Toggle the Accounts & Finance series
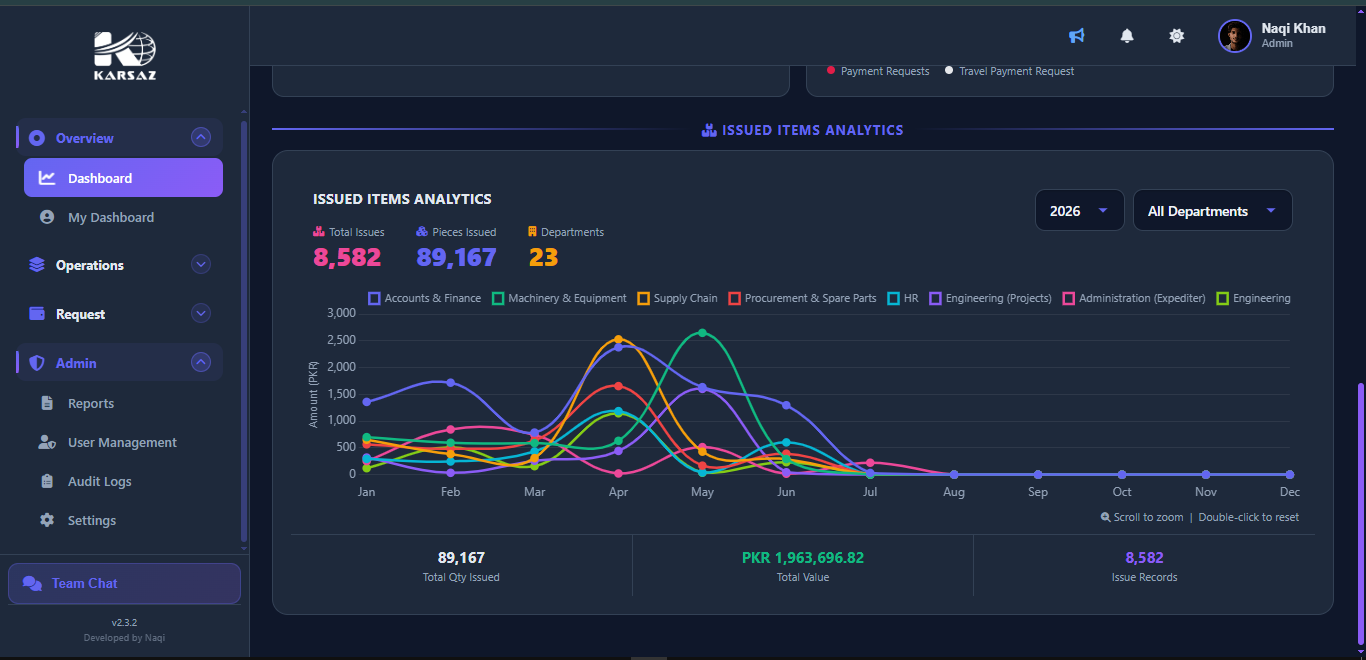Image resolution: width=1366 pixels, height=660 pixels. click(x=424, y=298)
